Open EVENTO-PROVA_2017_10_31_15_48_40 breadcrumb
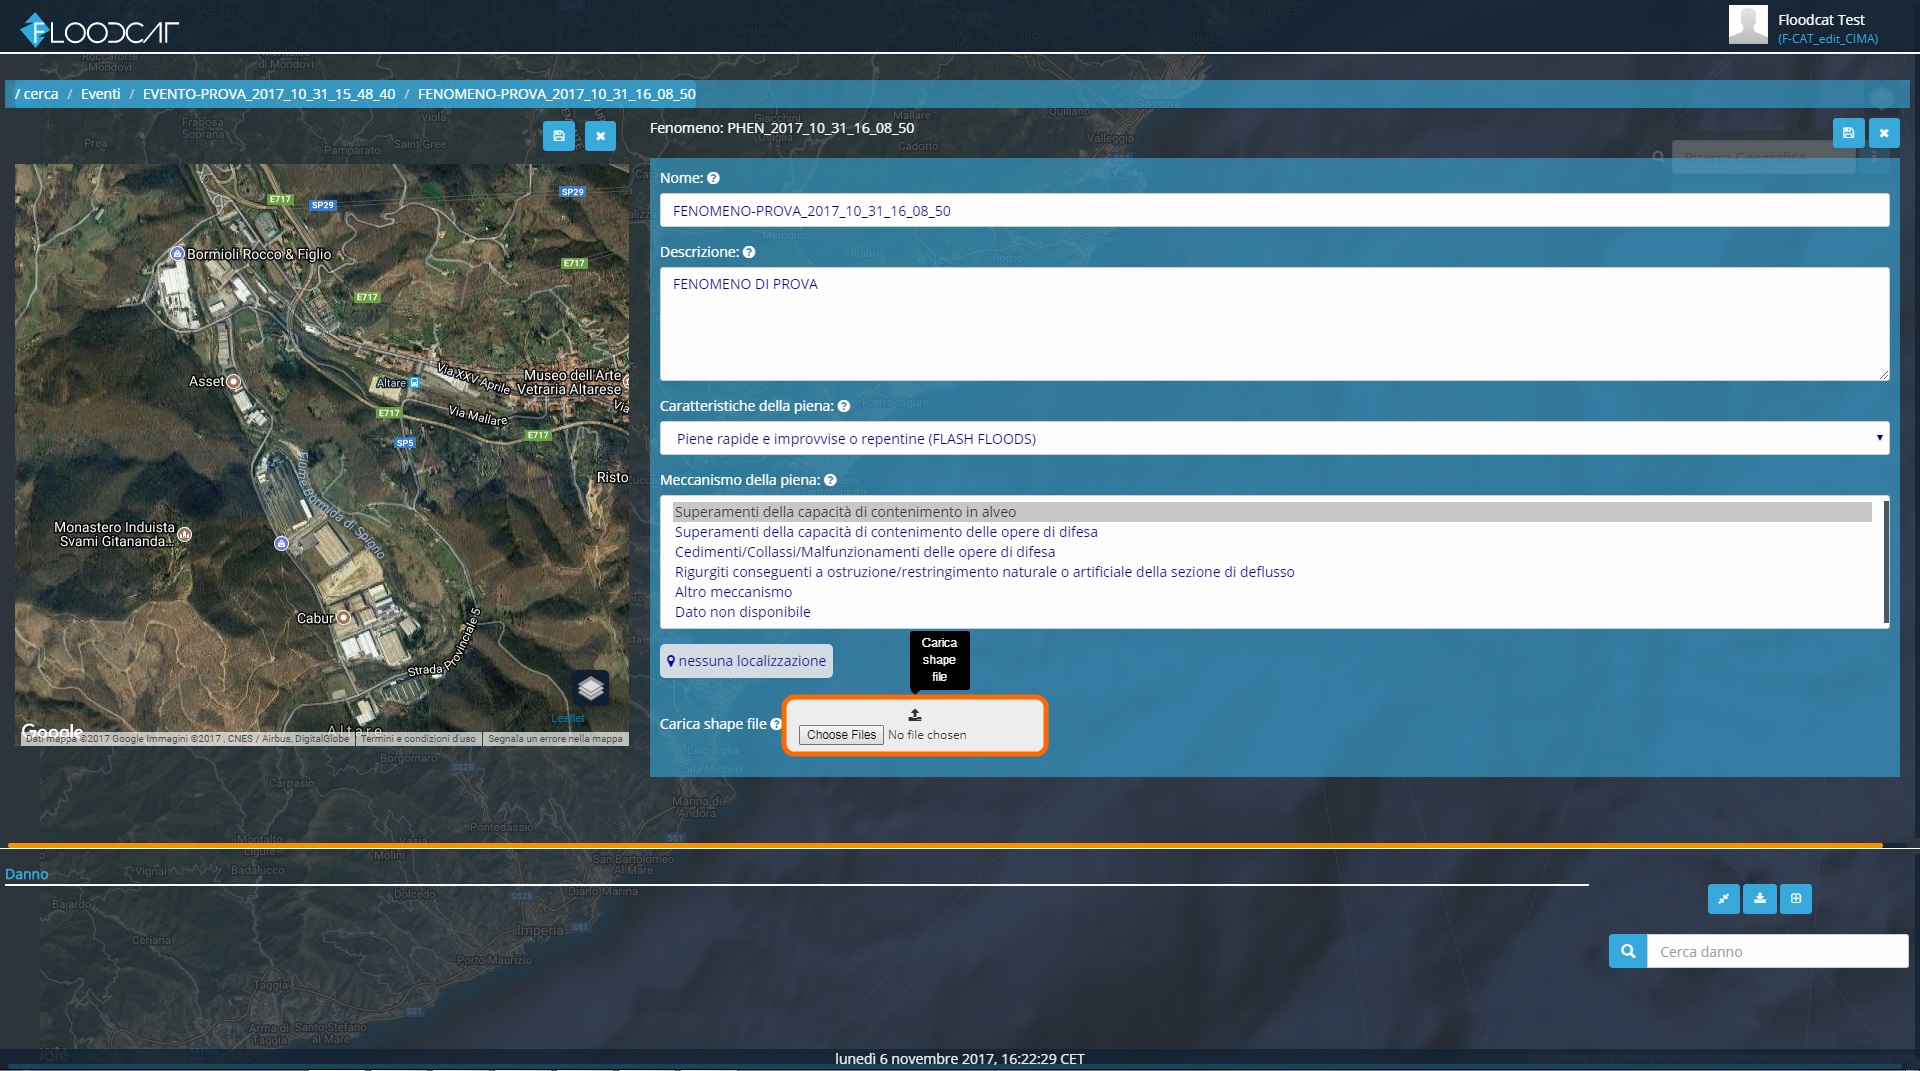The height and width of the screenshot is (1071, 1920). point(269,94)
